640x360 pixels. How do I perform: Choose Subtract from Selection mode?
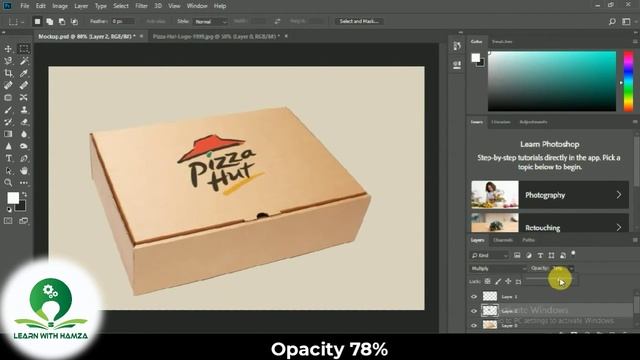[x=62, y=21]
